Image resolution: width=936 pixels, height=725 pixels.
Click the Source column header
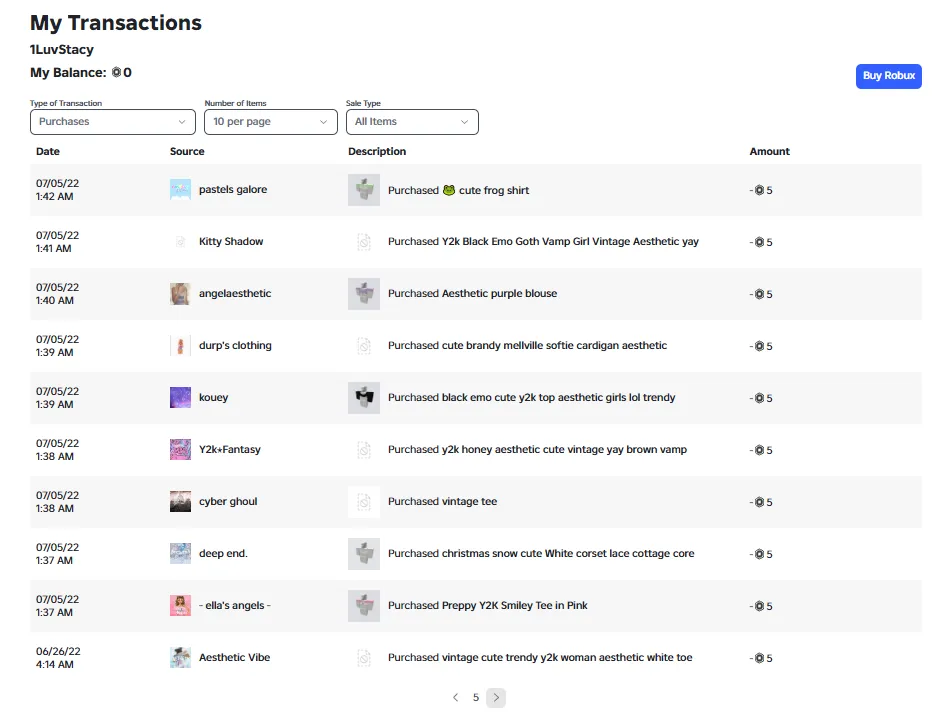(x=187, y=152)
